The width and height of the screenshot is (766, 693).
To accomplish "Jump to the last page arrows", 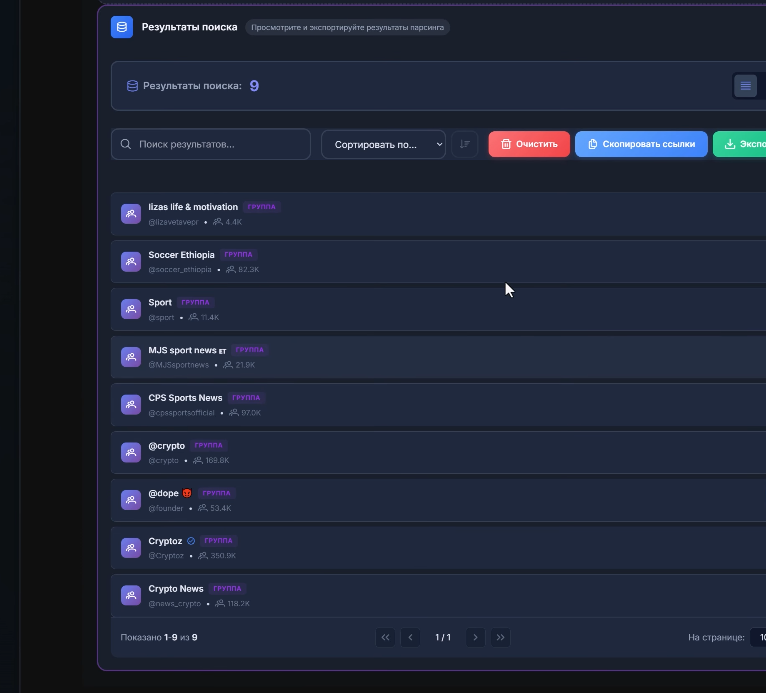I will click(x=500, y=637).
